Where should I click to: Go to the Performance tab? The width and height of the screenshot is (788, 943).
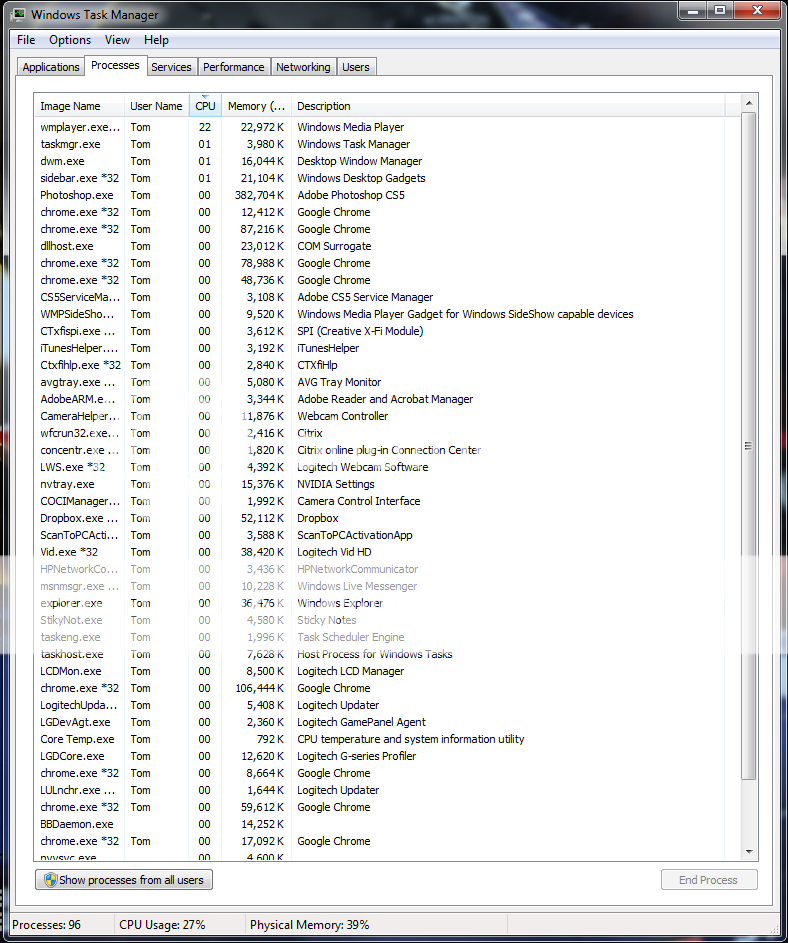pos(233,67)
